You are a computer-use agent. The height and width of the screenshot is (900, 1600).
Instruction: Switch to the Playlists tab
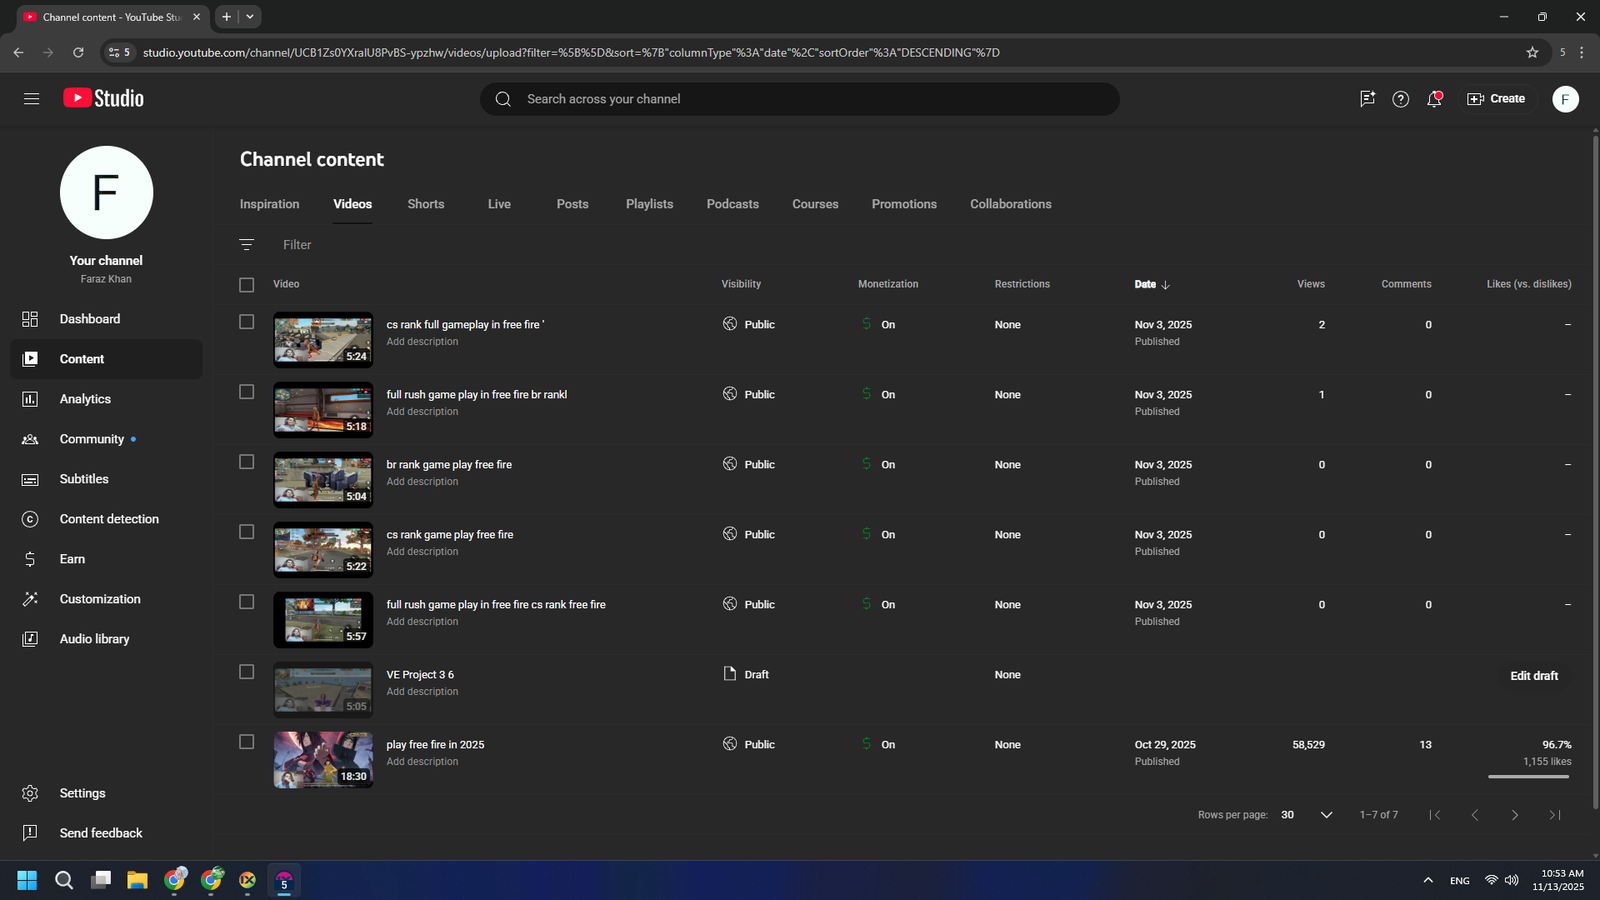point(649,204)
